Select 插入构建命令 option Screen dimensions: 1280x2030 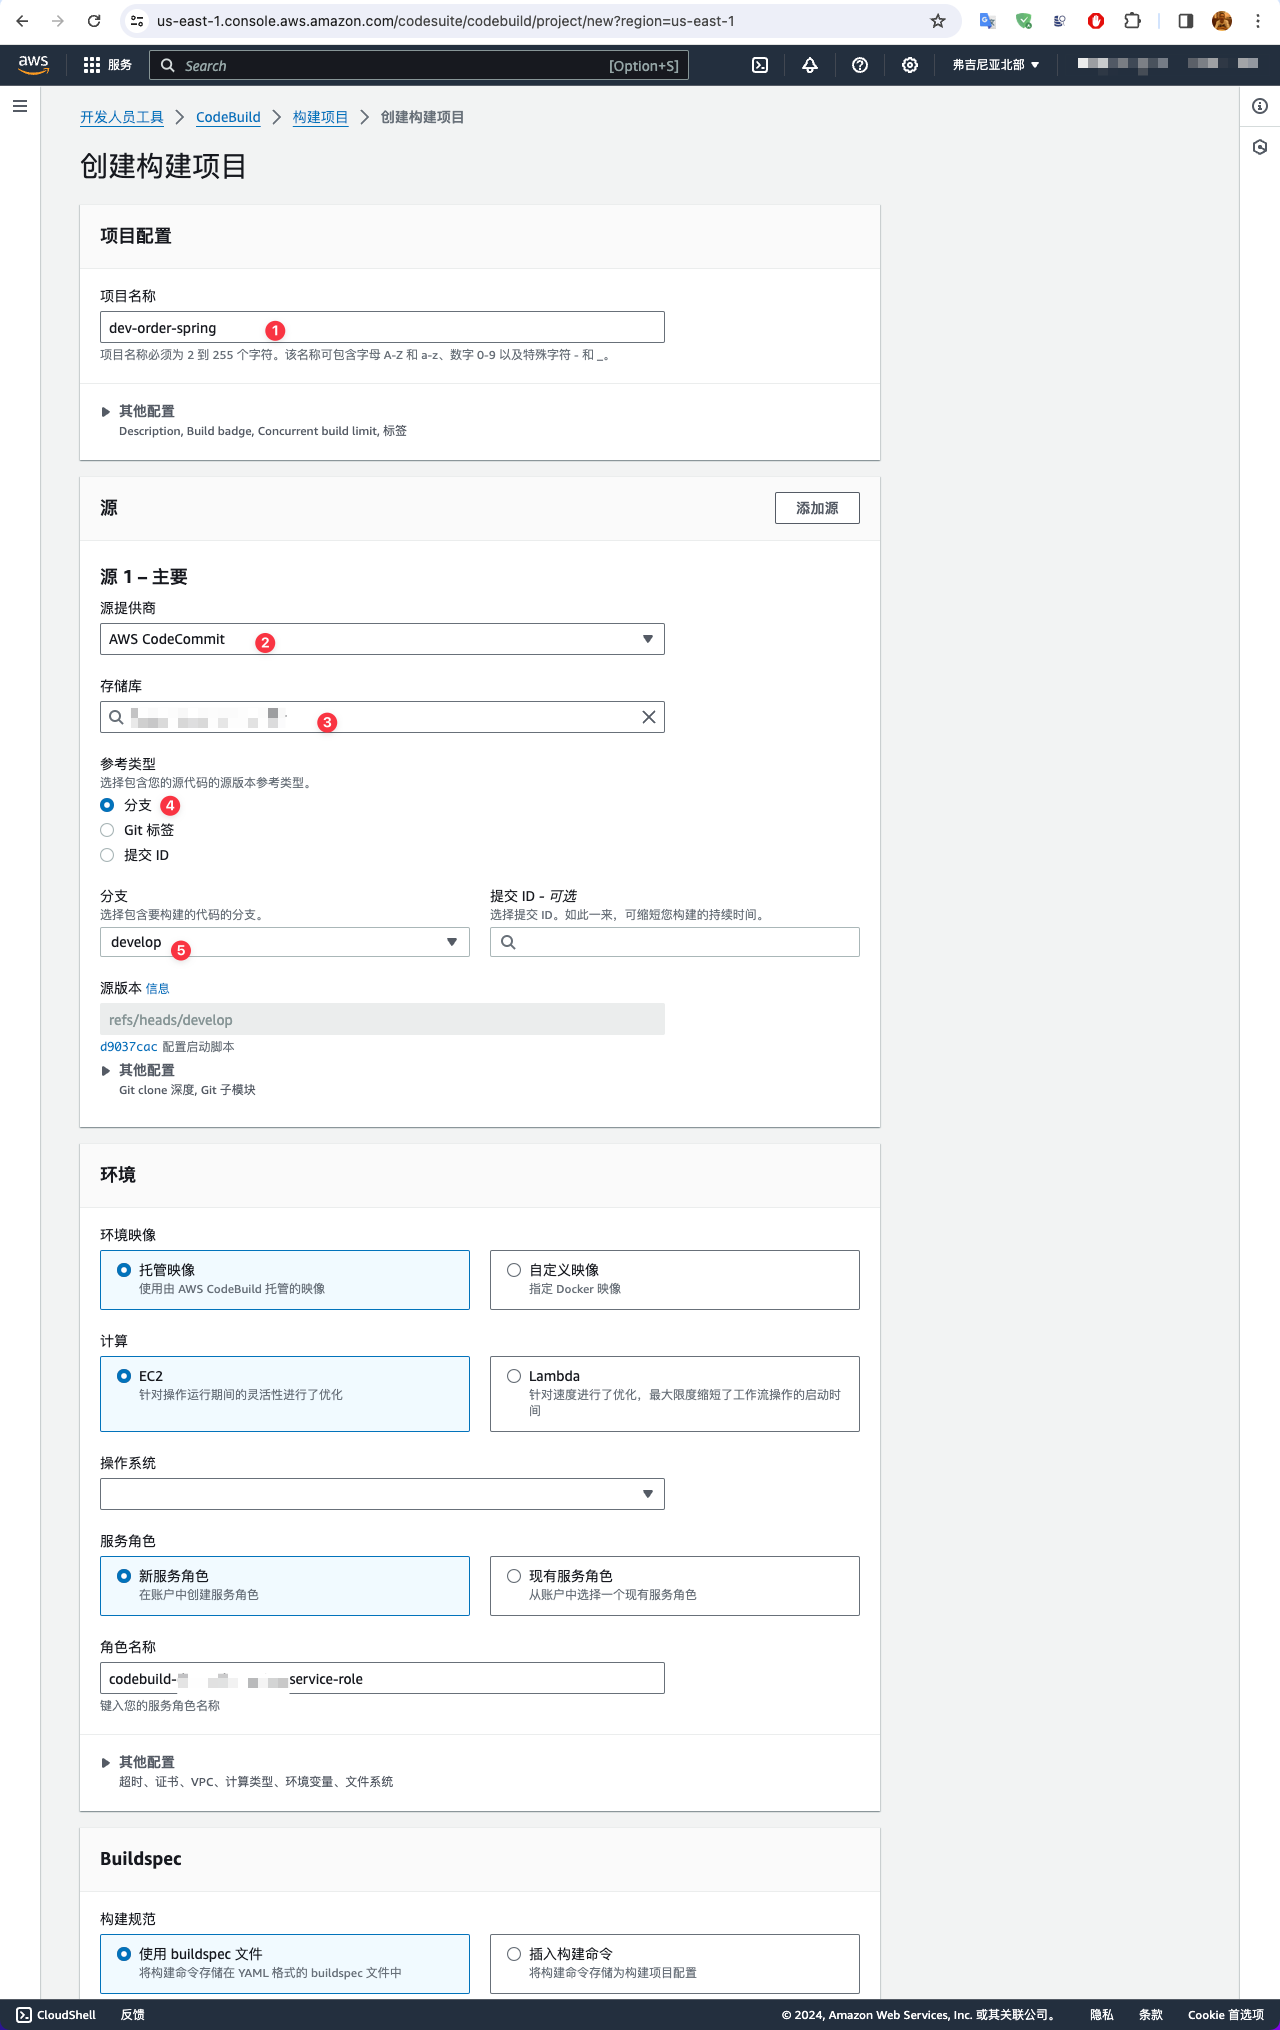pyautogui.click(x=675, y=1964)
